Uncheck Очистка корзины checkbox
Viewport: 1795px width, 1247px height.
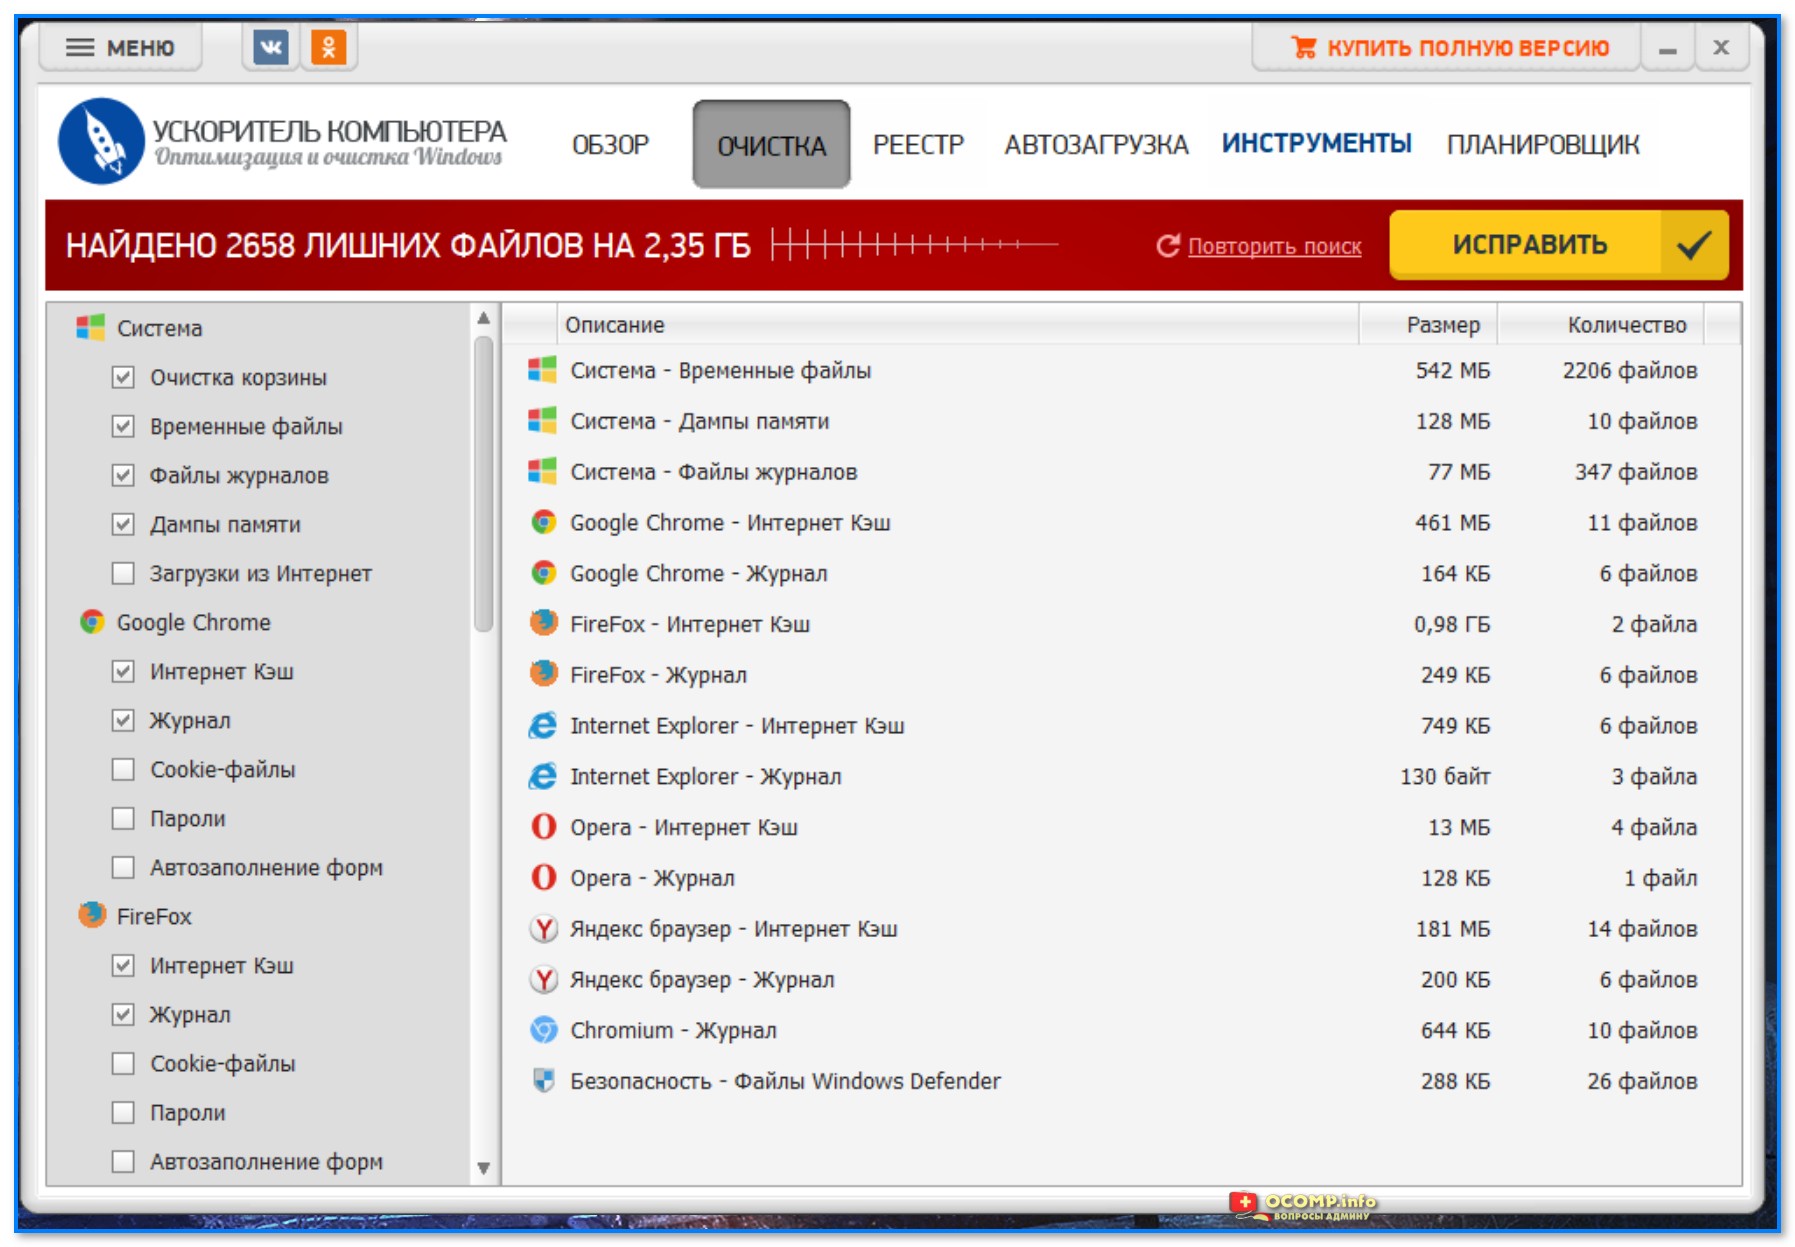(x=123, y=377)
